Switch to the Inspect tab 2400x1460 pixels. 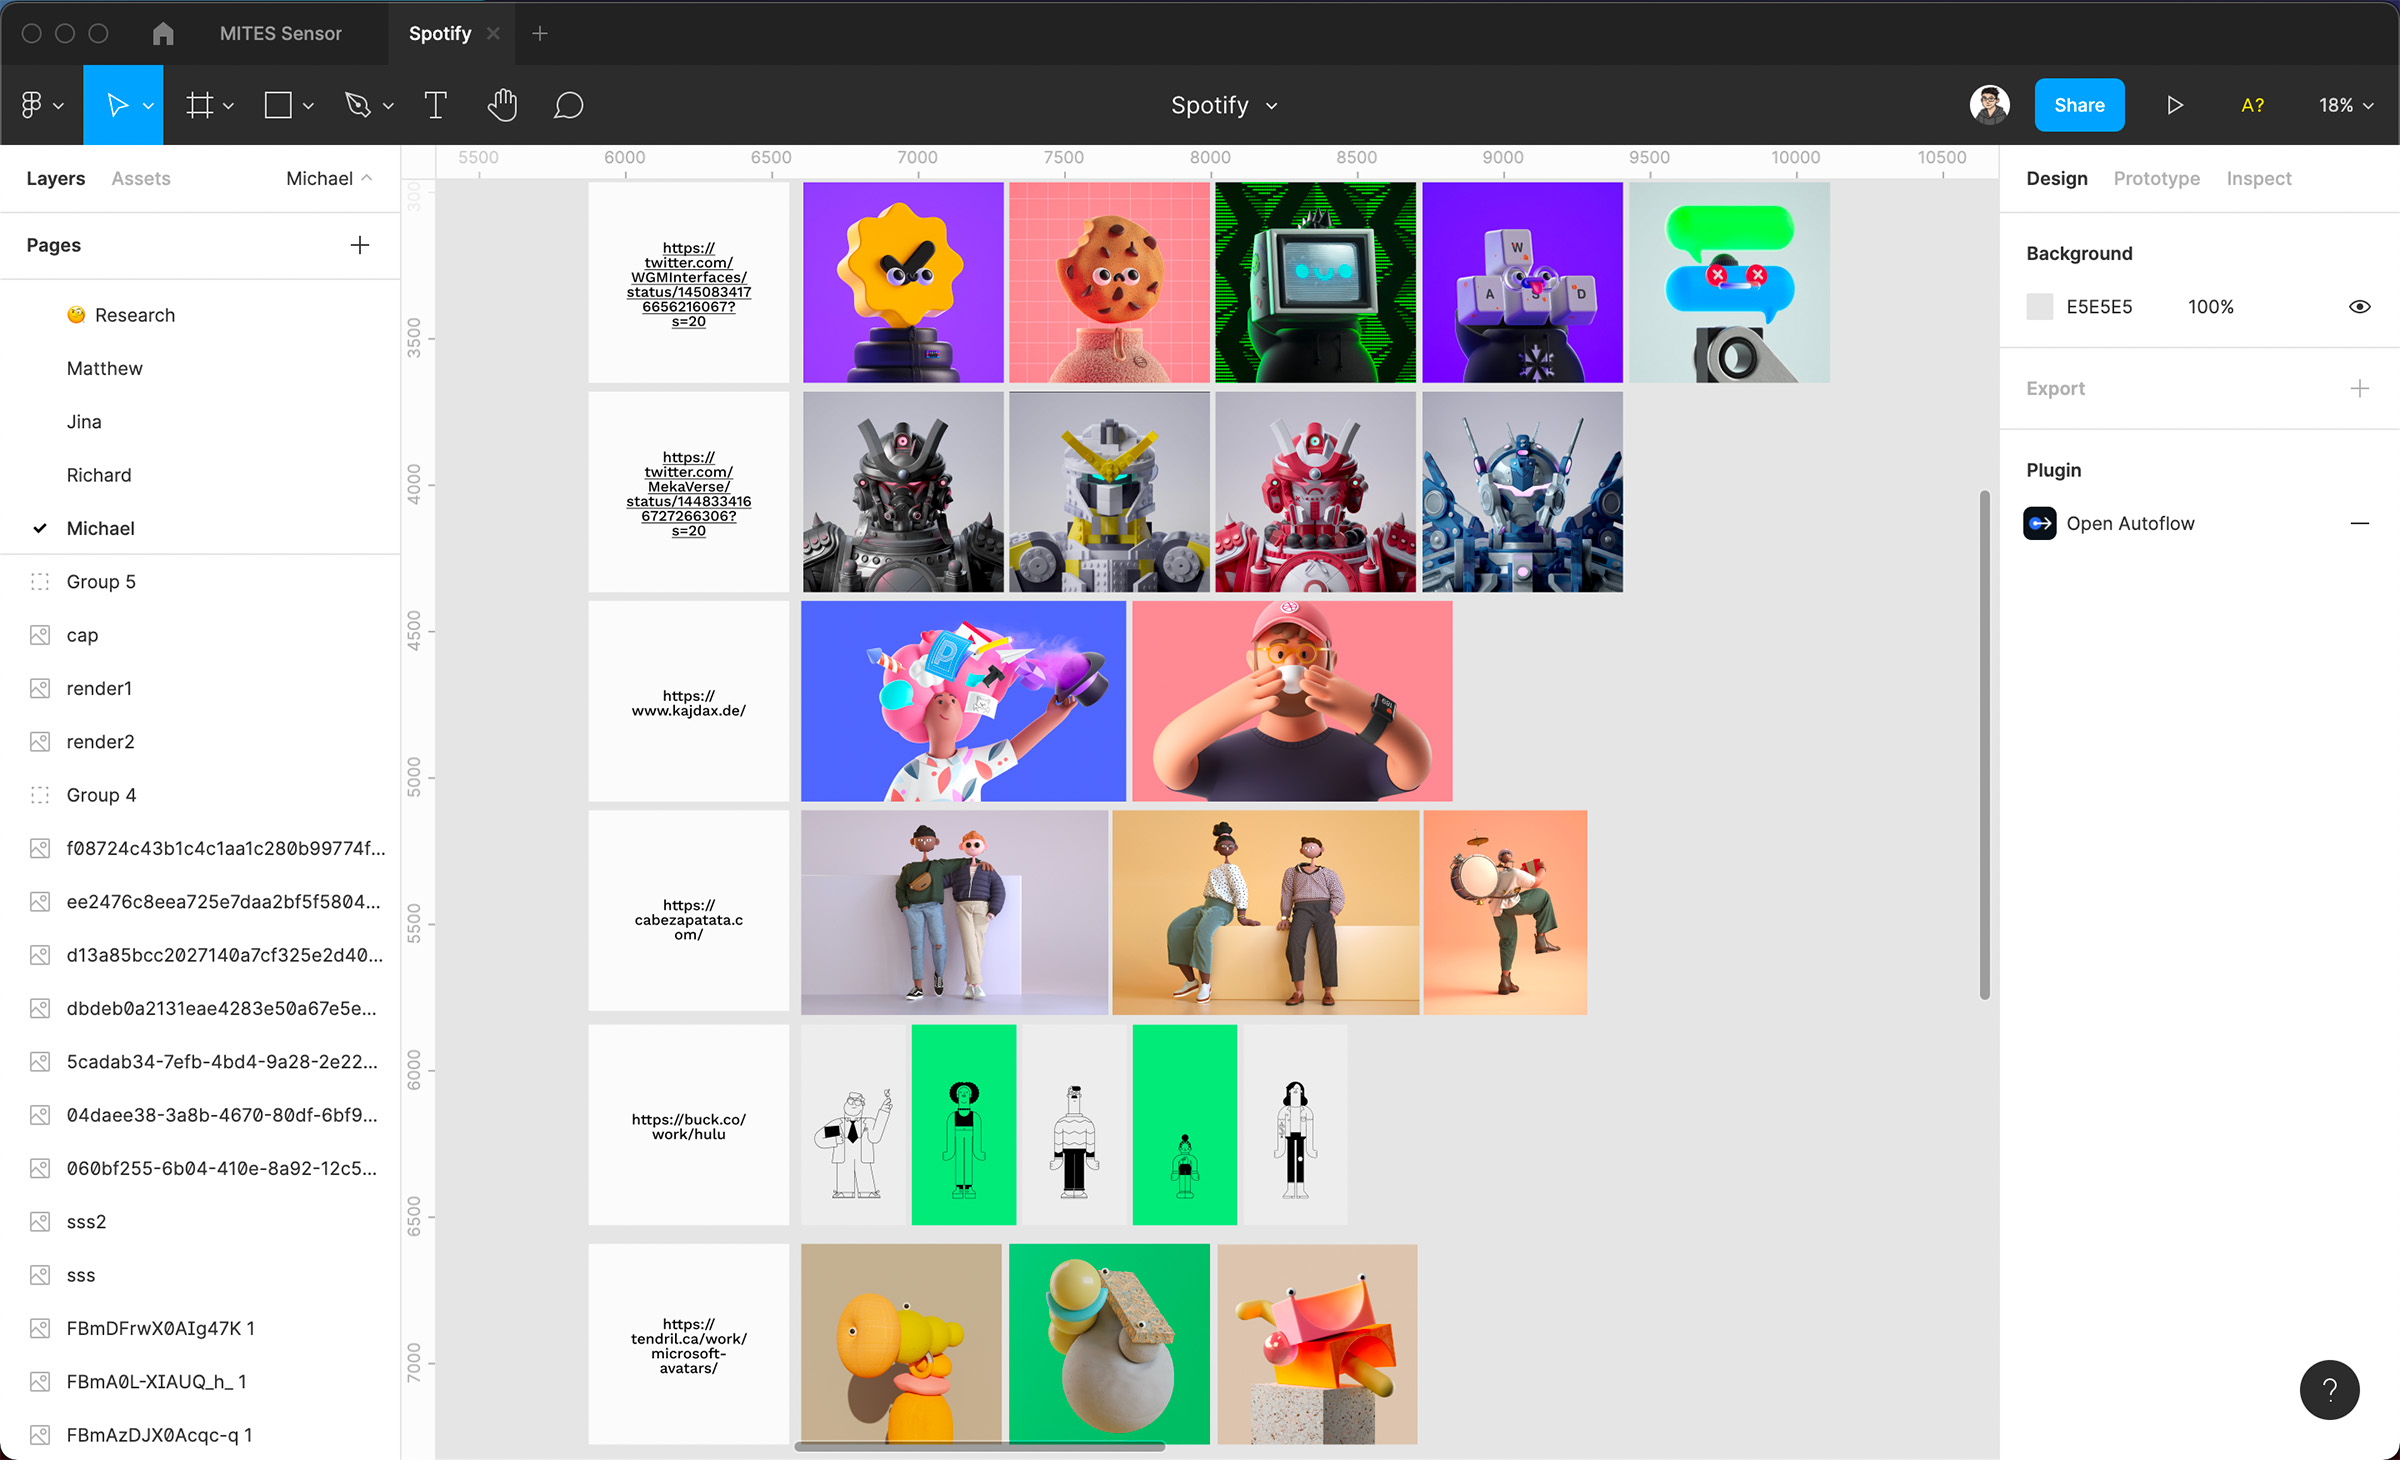(x=2258, y=178)
